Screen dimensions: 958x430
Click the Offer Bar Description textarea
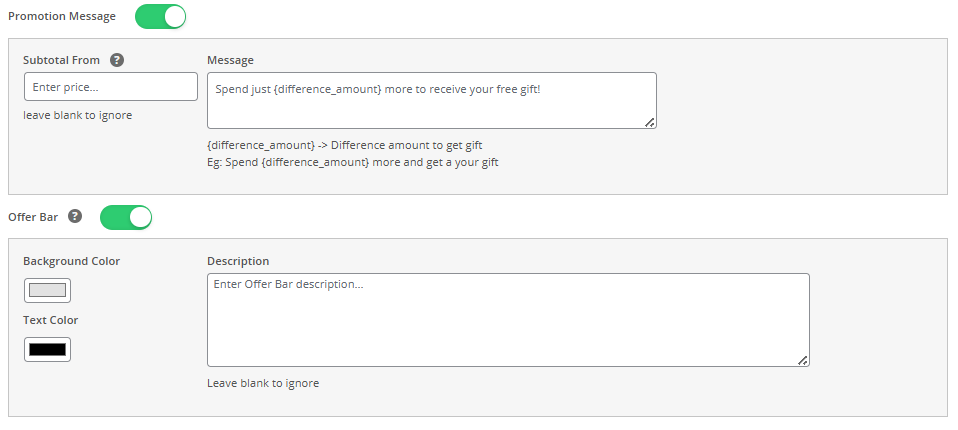pyautogui.click(x=508, y=320)
